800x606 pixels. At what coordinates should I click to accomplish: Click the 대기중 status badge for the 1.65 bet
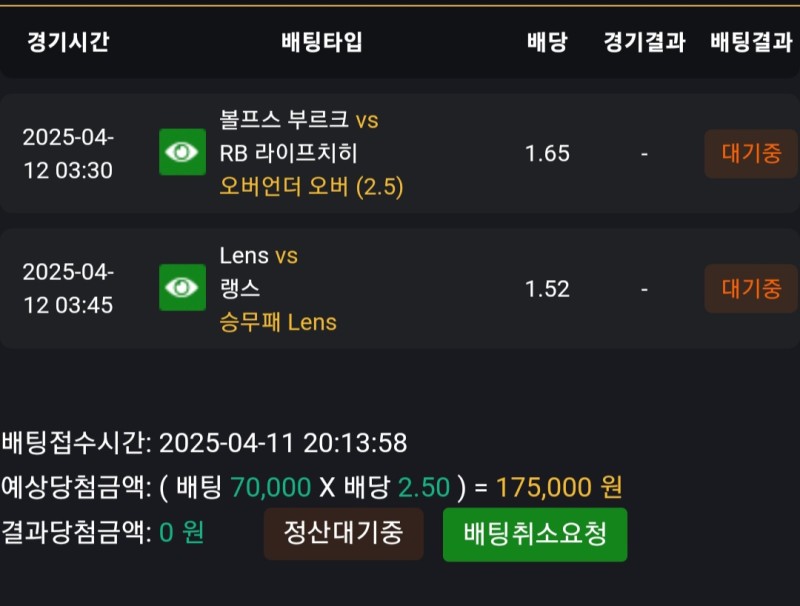click(751, 153)
